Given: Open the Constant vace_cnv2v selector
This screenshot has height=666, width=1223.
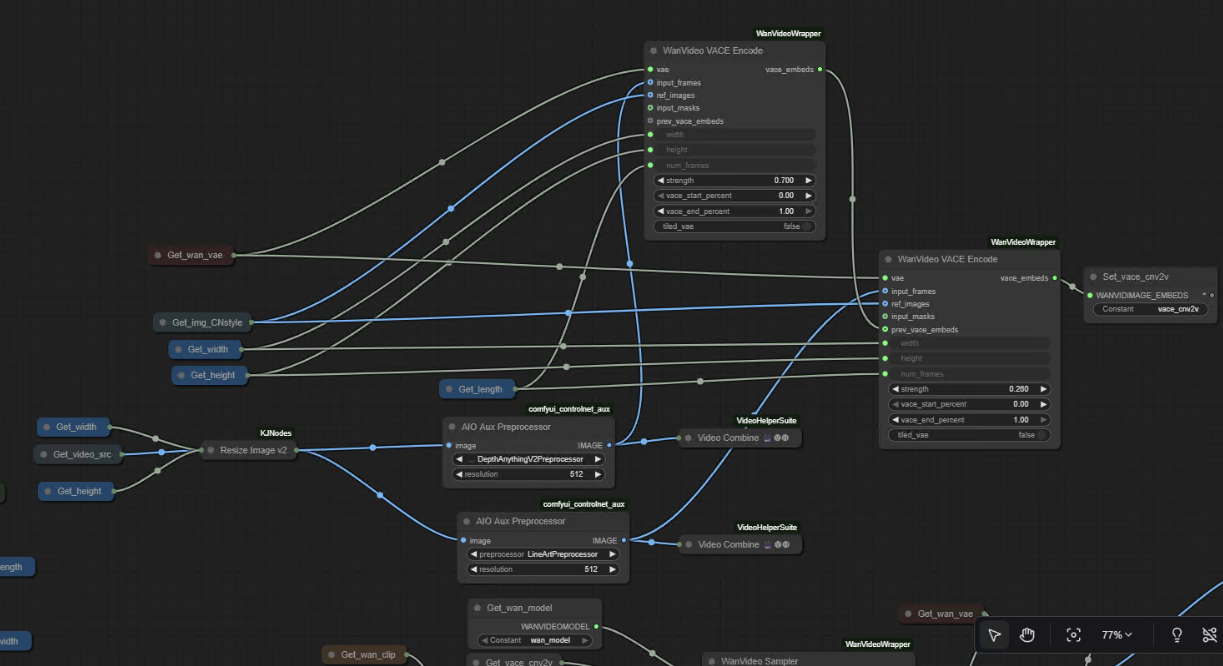Looking at the screenshot, I should [x=1151, y=309].
